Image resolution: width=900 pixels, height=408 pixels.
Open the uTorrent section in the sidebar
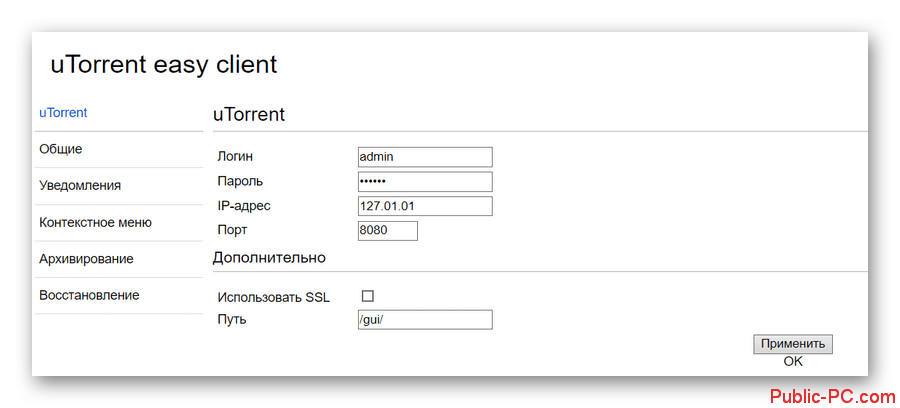point(63,113)
